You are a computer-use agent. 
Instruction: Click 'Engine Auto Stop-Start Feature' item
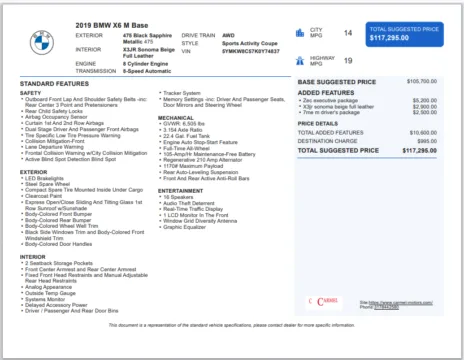point(200,142)
